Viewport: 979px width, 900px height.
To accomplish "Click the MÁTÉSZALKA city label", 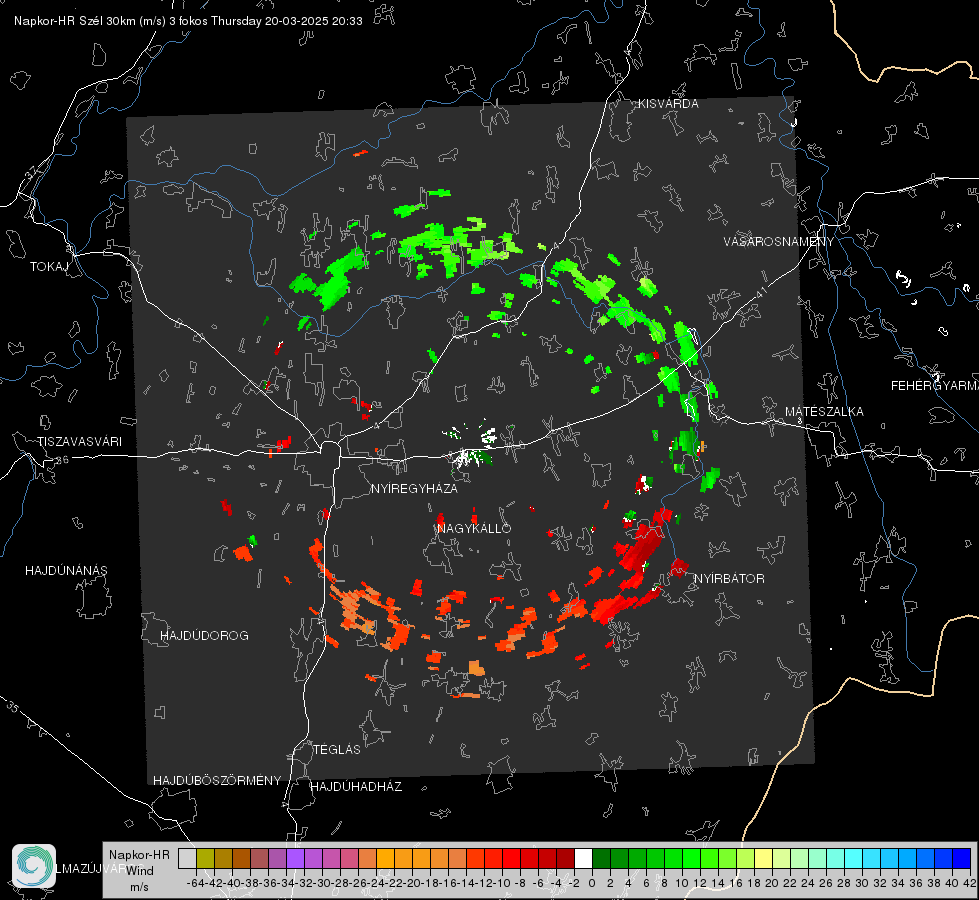I will click(x=824, y=412).
